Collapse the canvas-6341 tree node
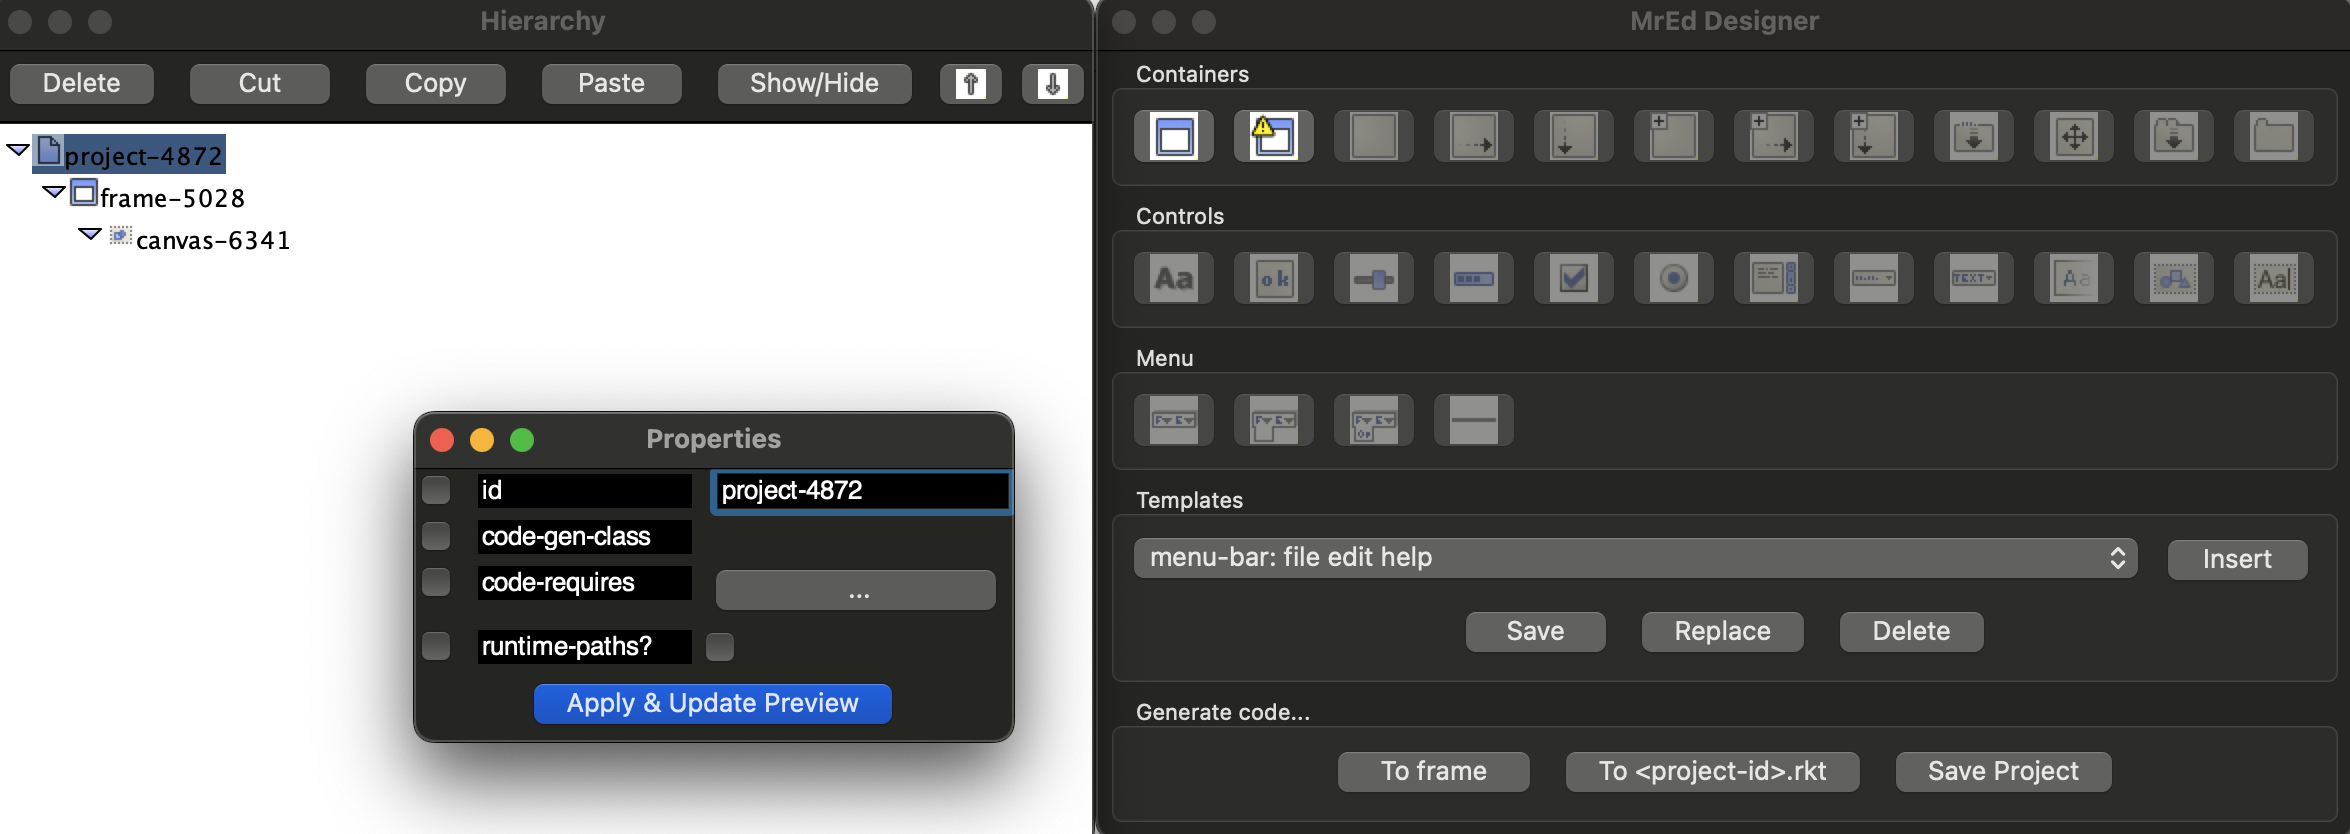 click(x=90, y=234)
